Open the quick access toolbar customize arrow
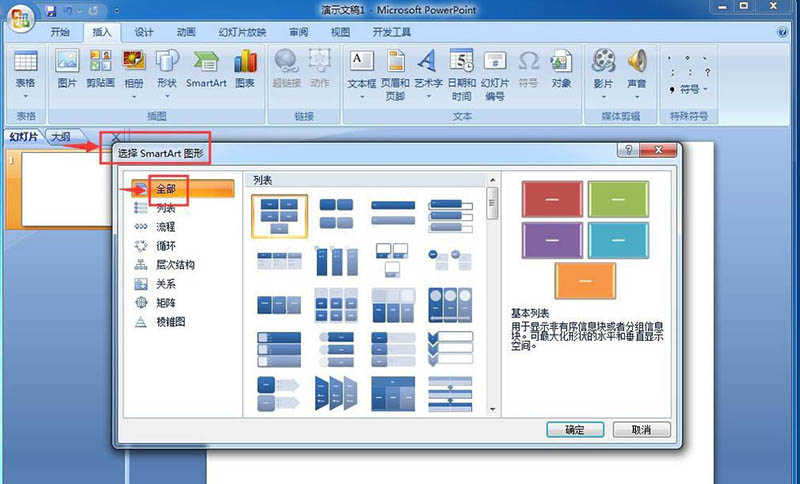 pos(117,11)
